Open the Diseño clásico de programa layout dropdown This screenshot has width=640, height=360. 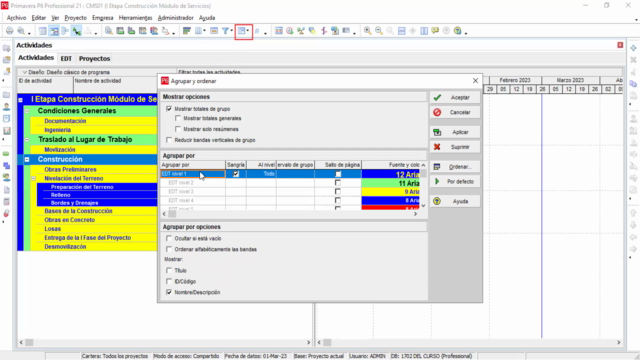pyautogui.click(x=24, y=72)
